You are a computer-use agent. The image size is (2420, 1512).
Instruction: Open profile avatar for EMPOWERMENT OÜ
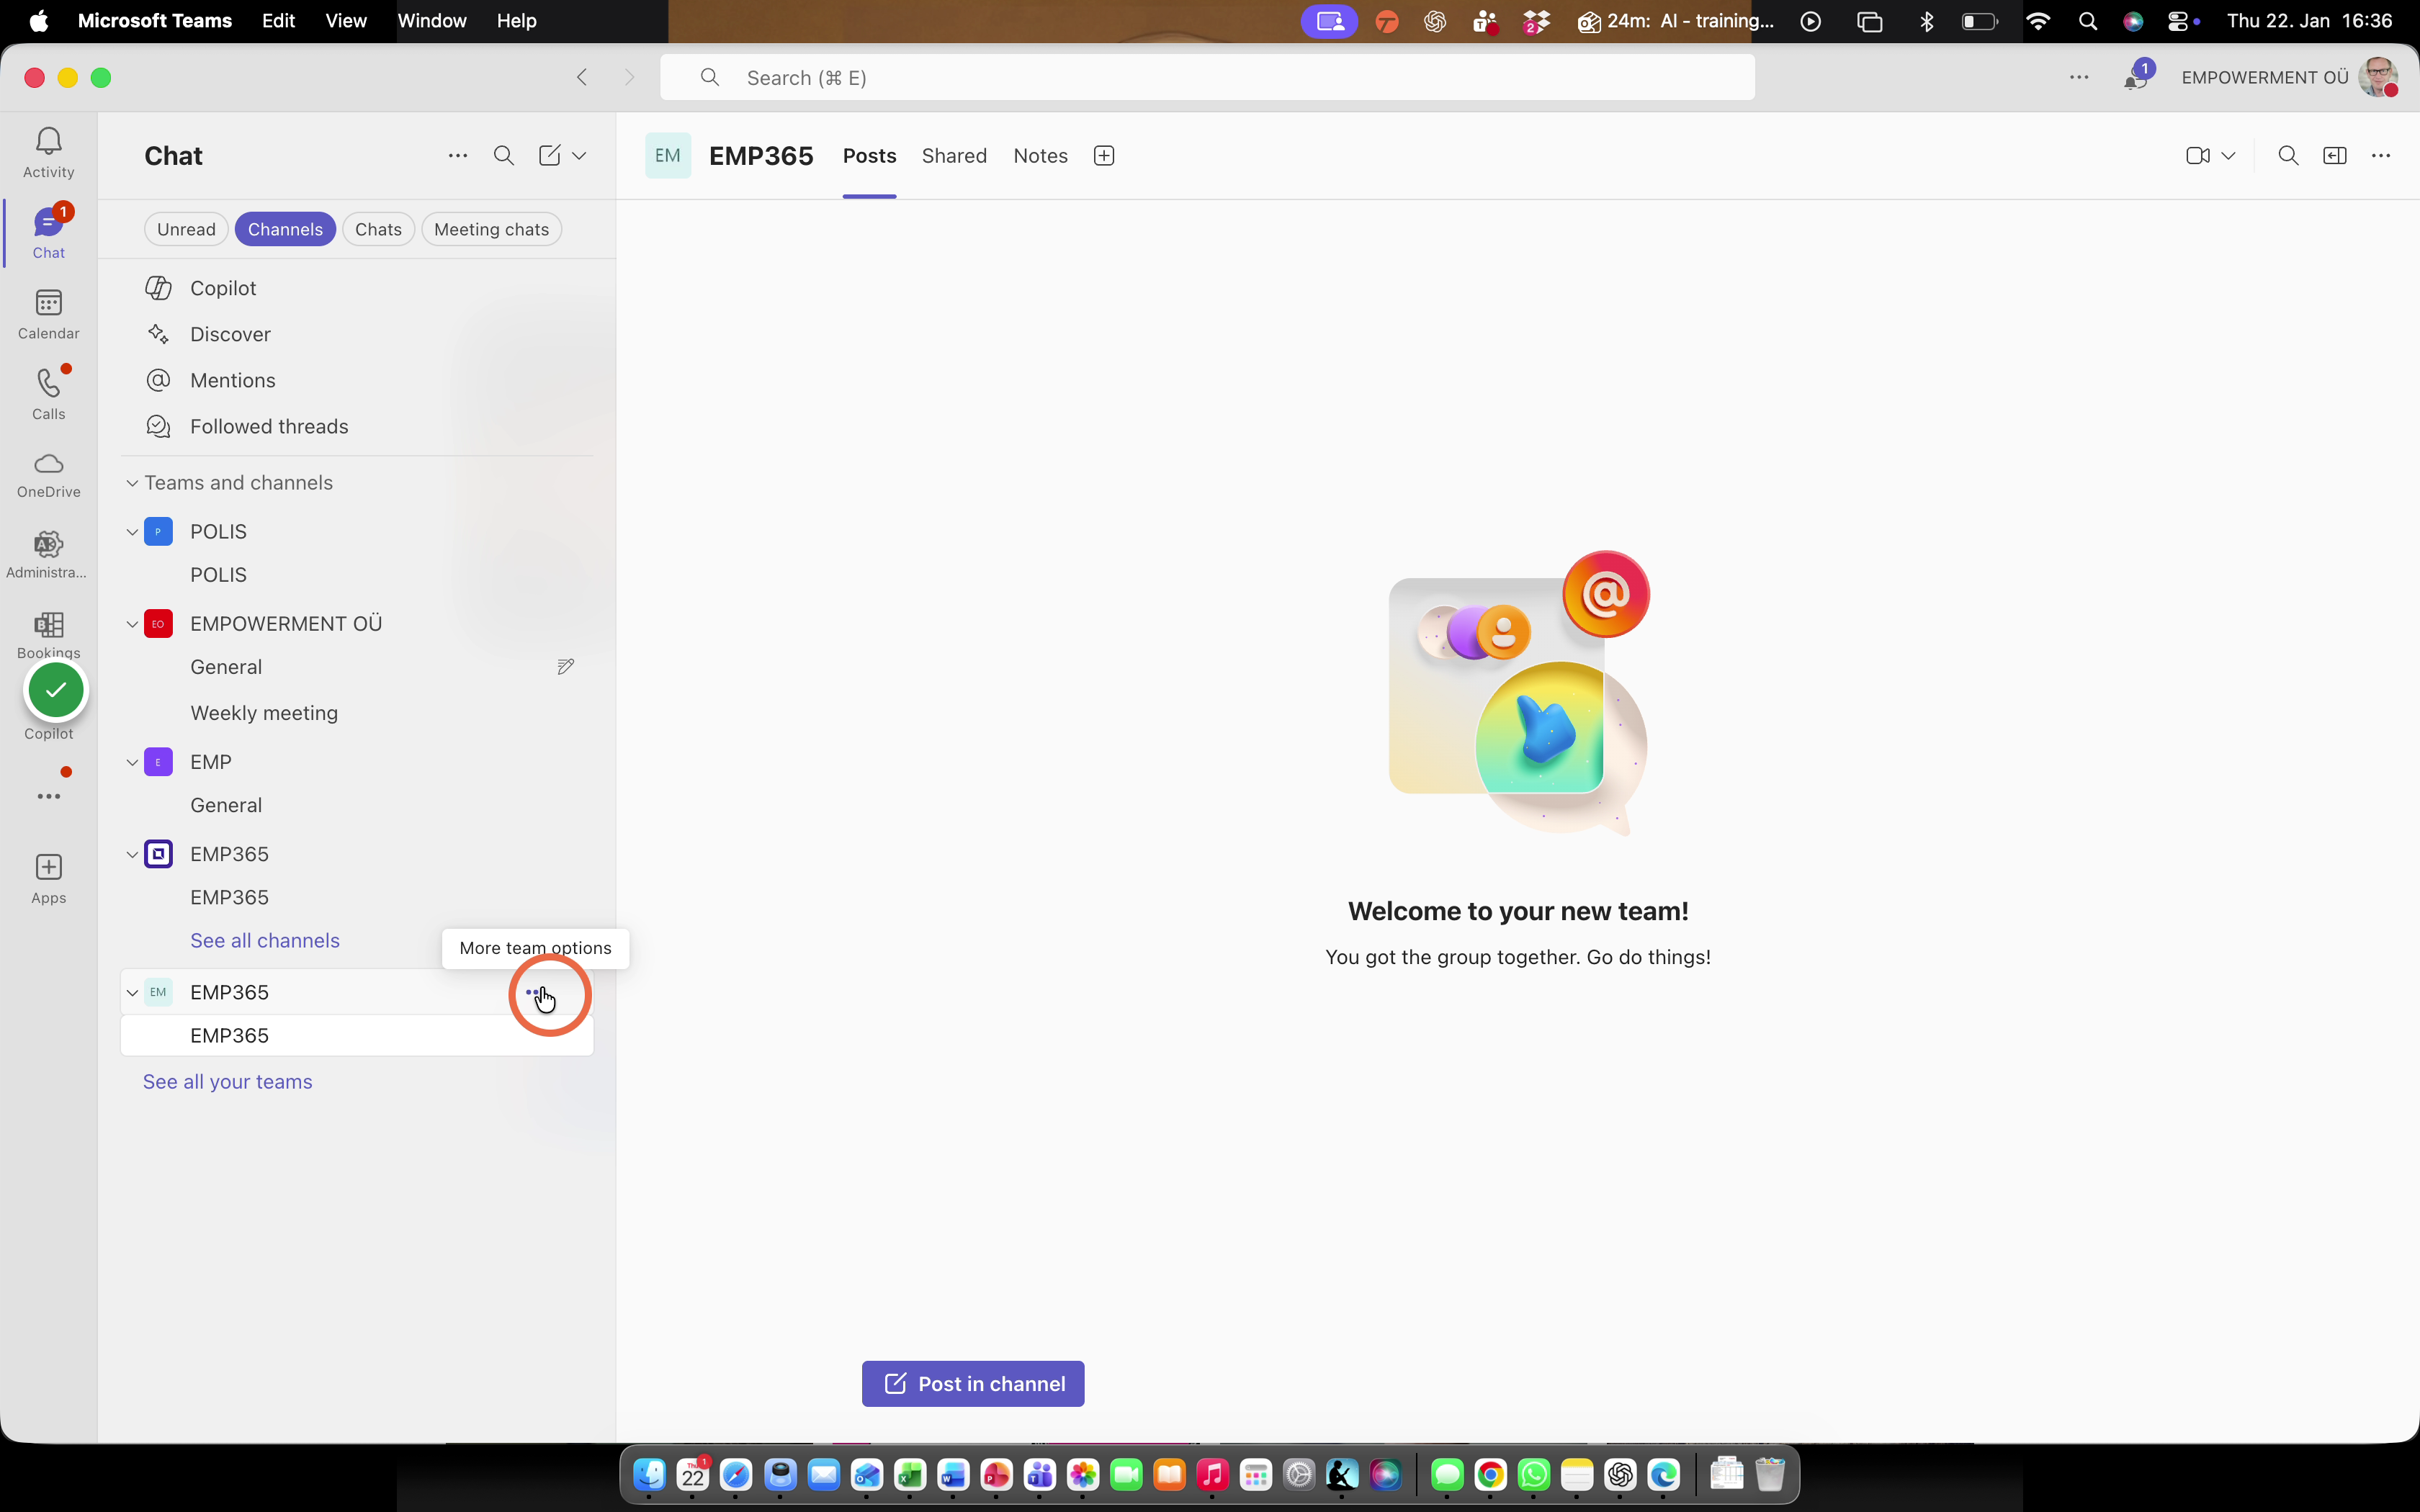coord(2378,77)
